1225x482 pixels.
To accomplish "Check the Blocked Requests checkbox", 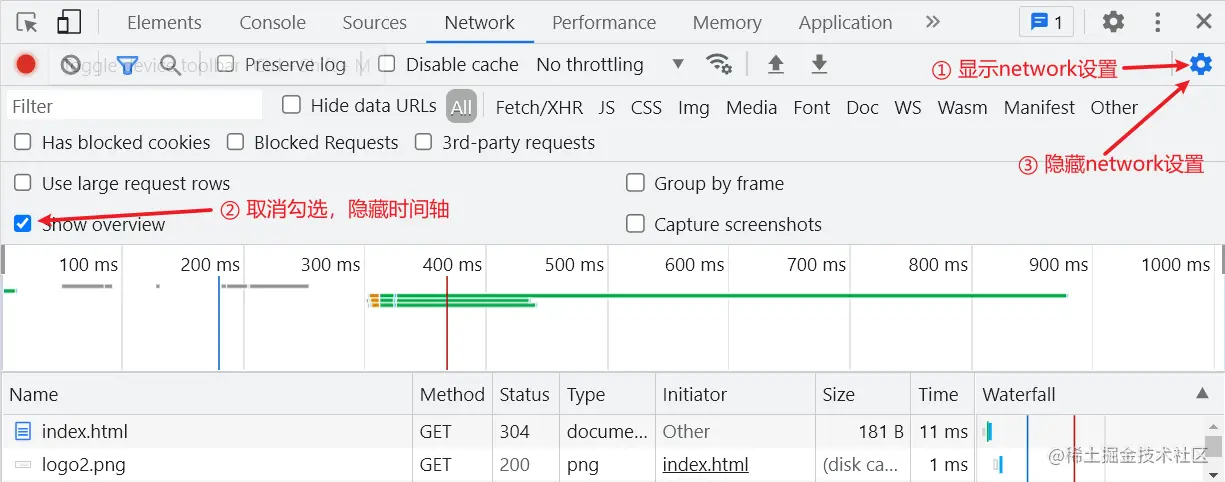I will tap(235, 142).
